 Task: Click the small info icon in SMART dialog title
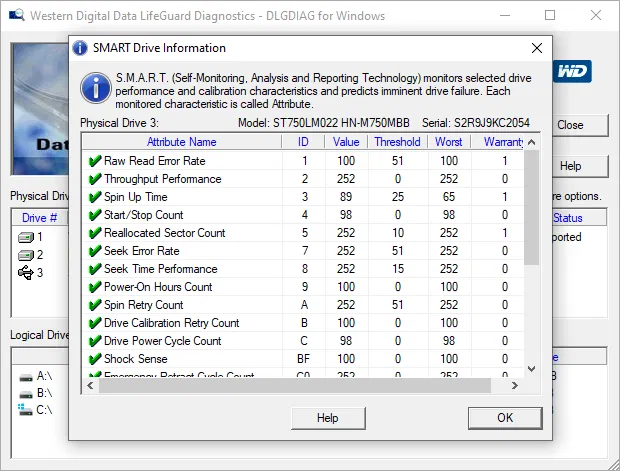tap(80, 48)
